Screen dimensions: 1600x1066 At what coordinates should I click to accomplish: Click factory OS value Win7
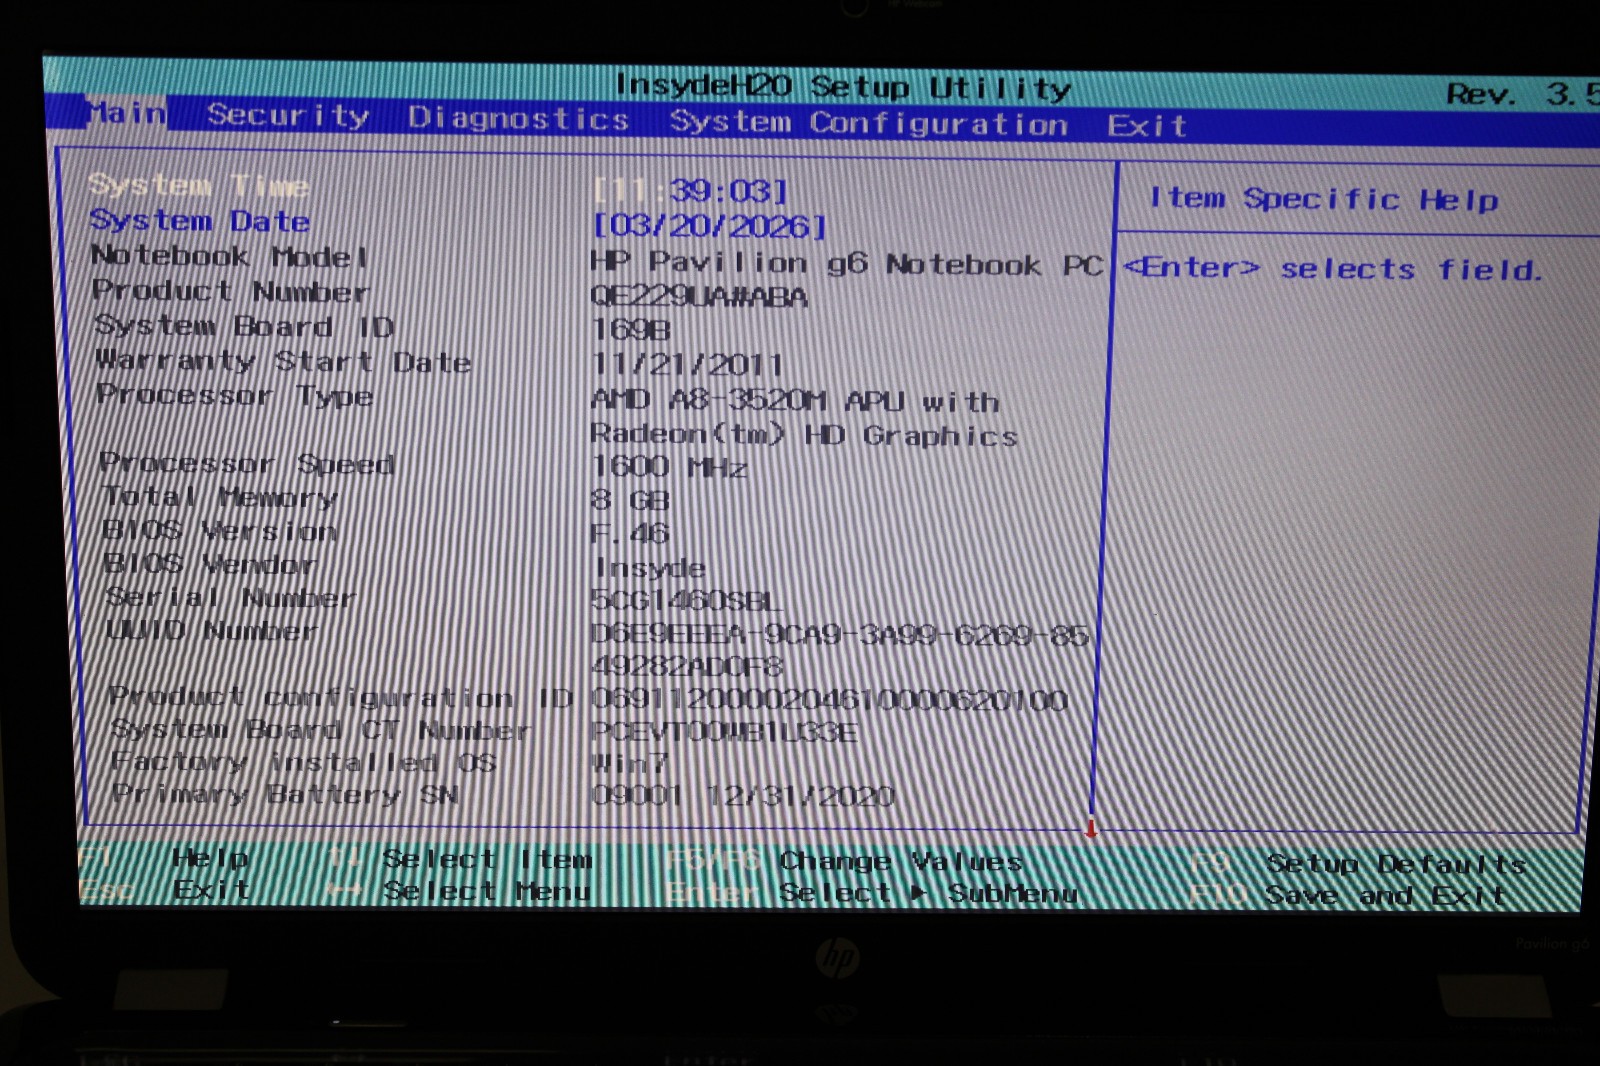tap(629, 764)
